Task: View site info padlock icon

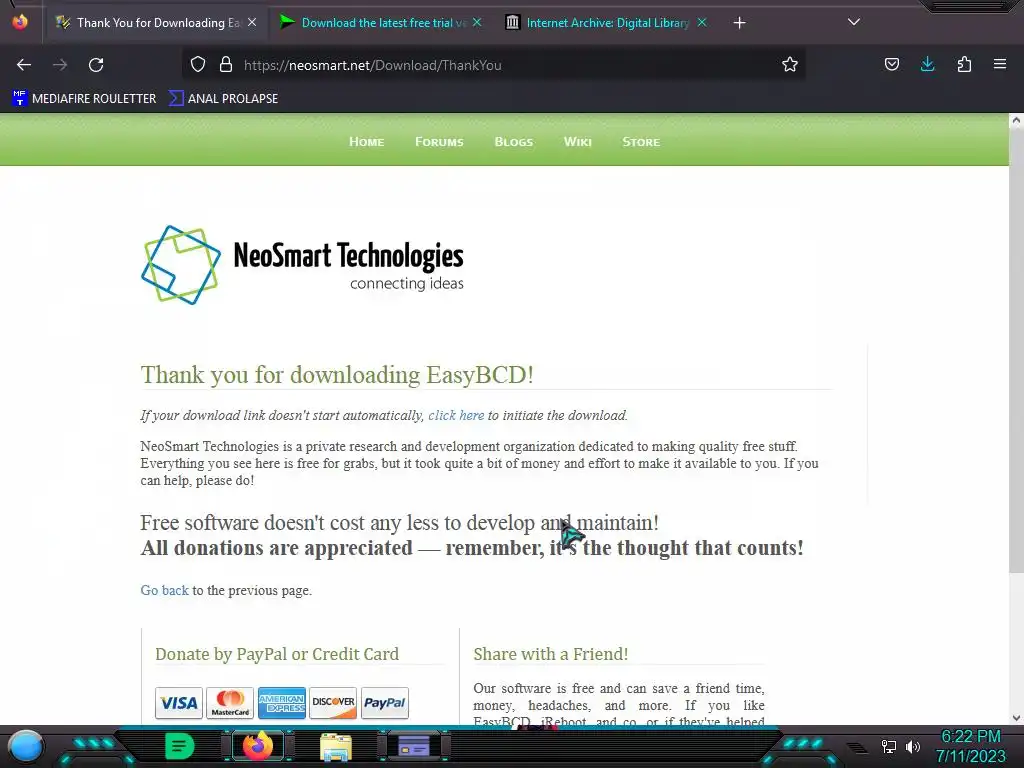Action: 226,65
